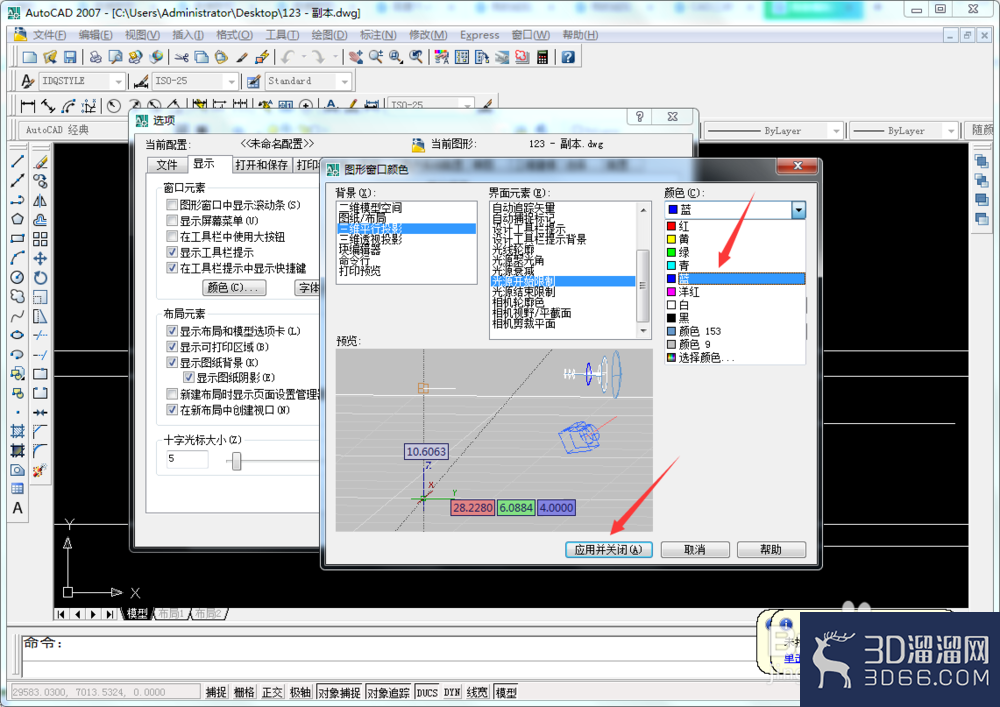Screen dimensions: 1000x707
Task: Click the Calculator icon in toolbar
Action: [x=542, y=57]
